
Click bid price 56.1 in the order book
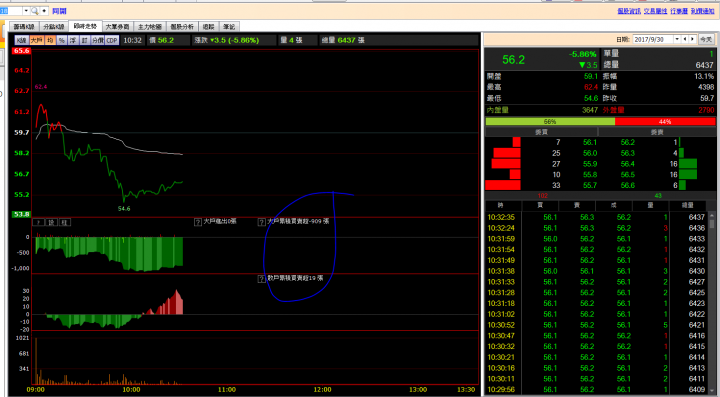point(590,142)
